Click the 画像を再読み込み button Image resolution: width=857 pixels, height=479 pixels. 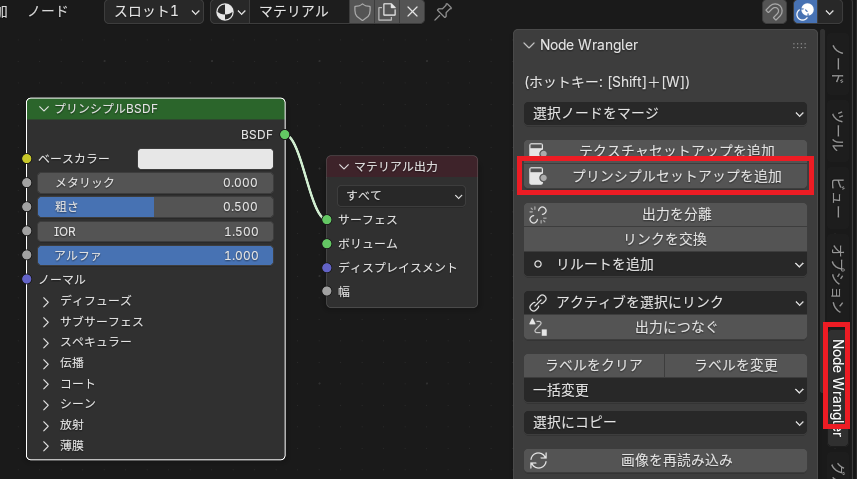pyautogui.click(x=665, y=461)
